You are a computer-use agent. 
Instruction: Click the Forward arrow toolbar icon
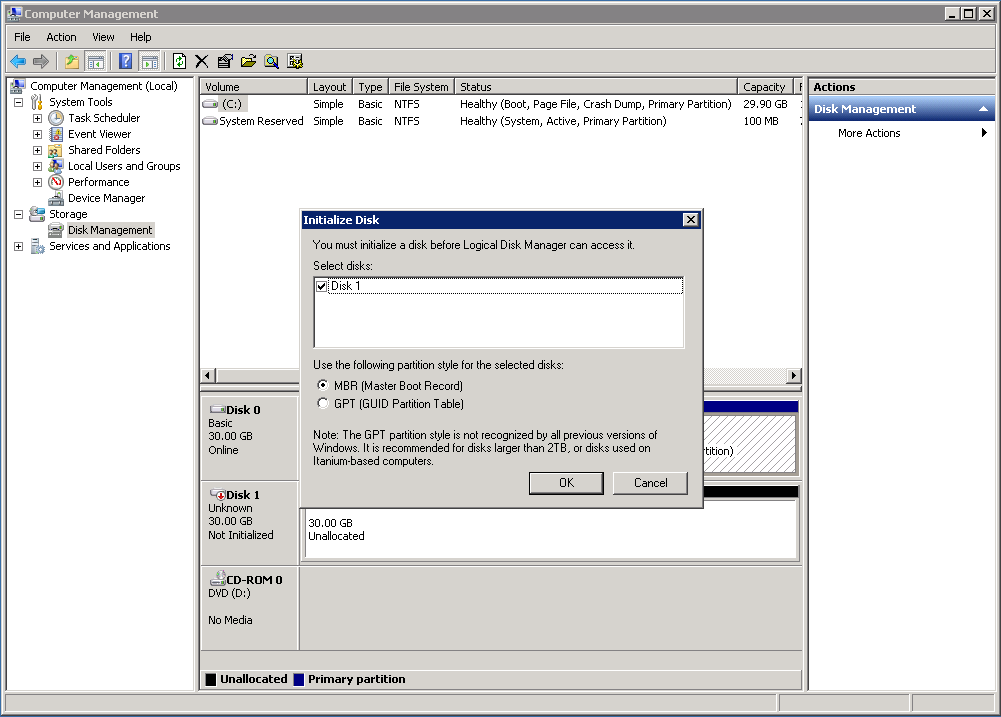point(41,61)
